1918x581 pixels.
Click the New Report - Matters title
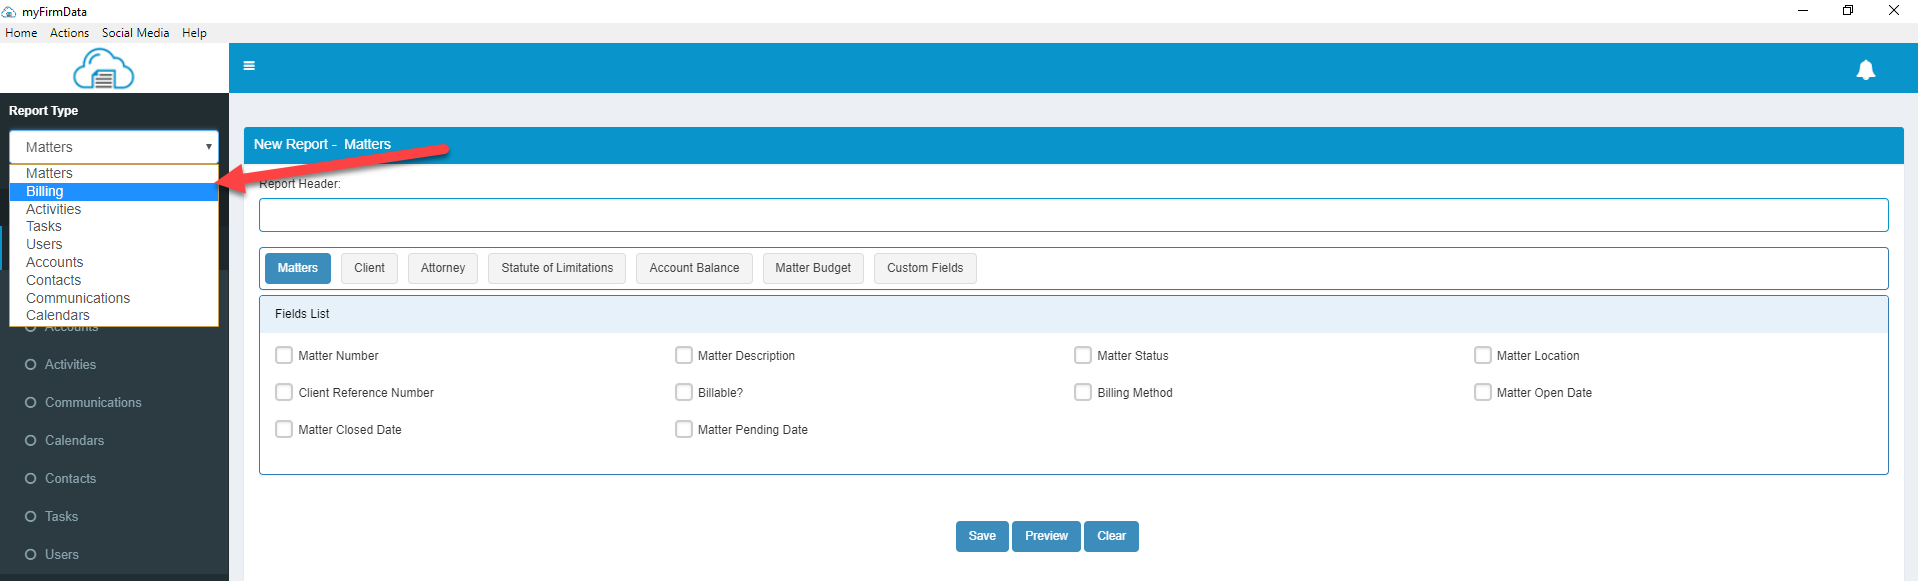322,144
